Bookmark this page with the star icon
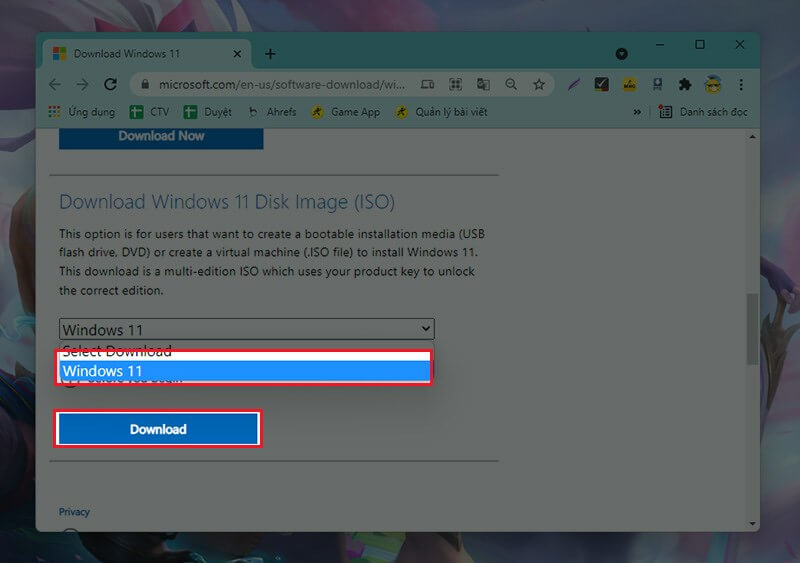This screenshot has width=800, height=563. point(539,85)
